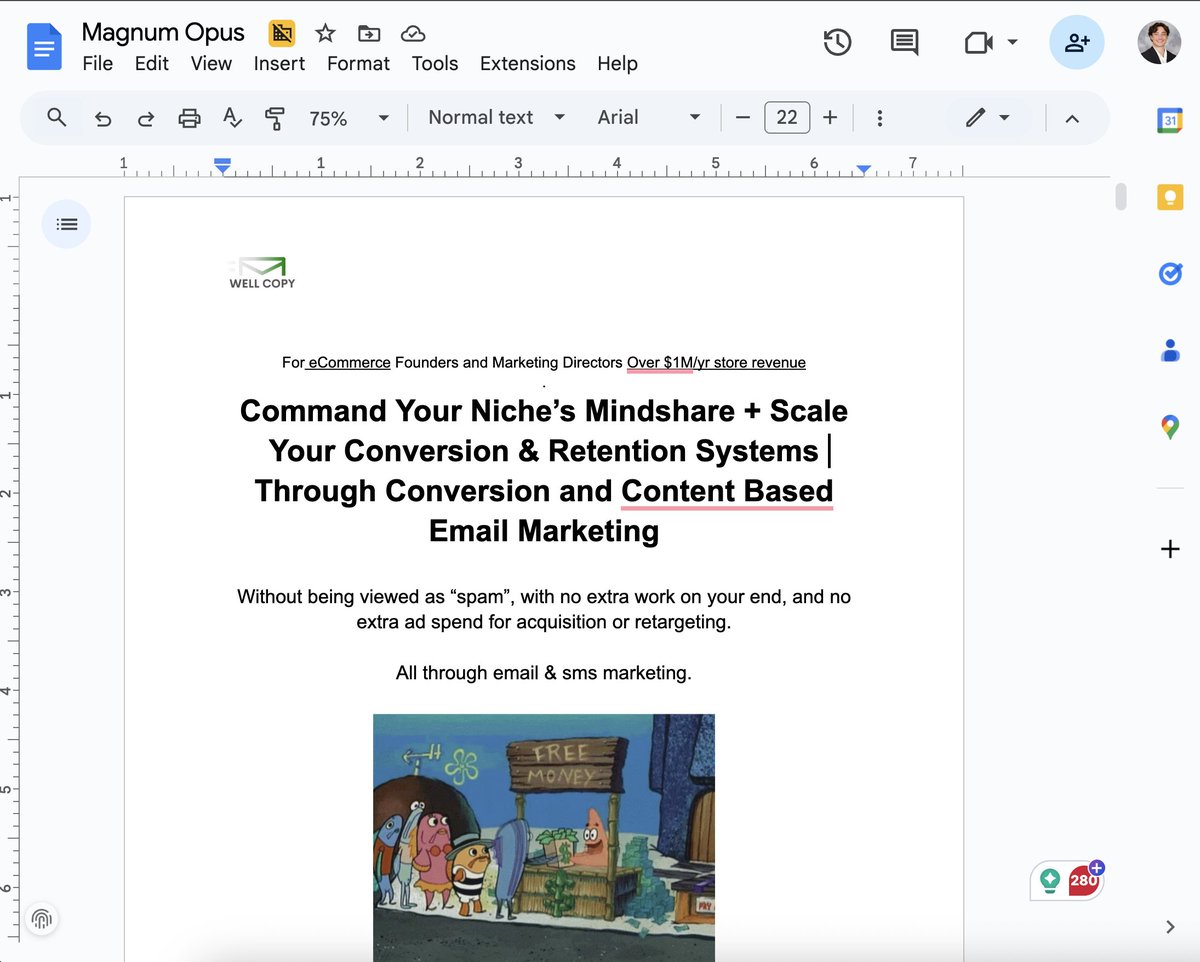The height and width of the screenshot is (962, 1200).
Task: Show the document outline
Action: pos(67,224)
